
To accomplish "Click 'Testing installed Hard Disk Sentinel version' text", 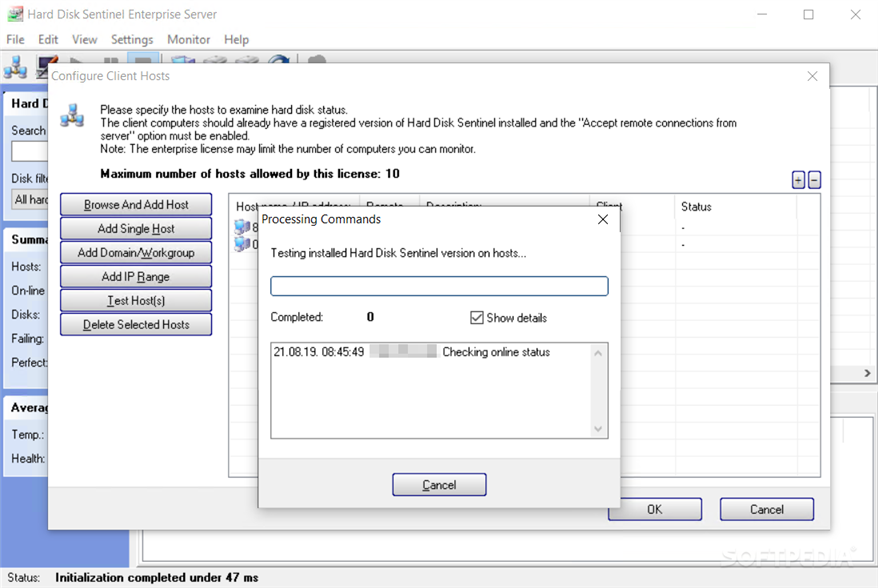I will (398, 253).
